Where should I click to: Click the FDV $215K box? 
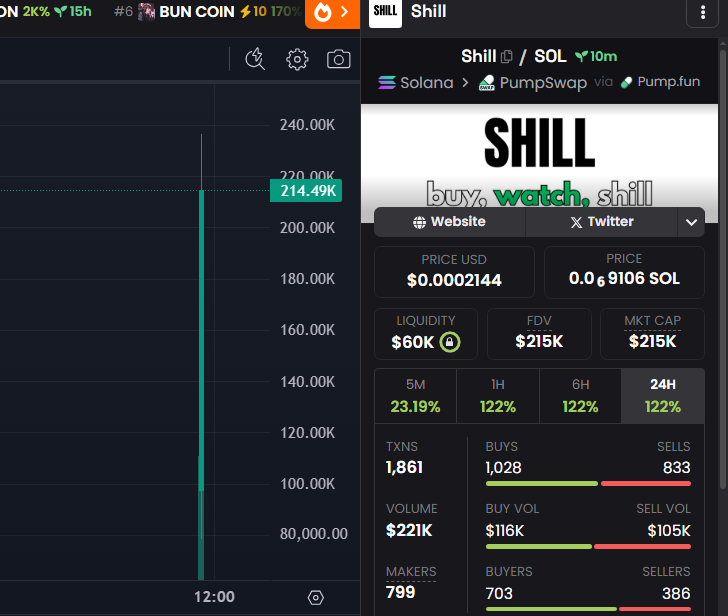tap(539, 334)
